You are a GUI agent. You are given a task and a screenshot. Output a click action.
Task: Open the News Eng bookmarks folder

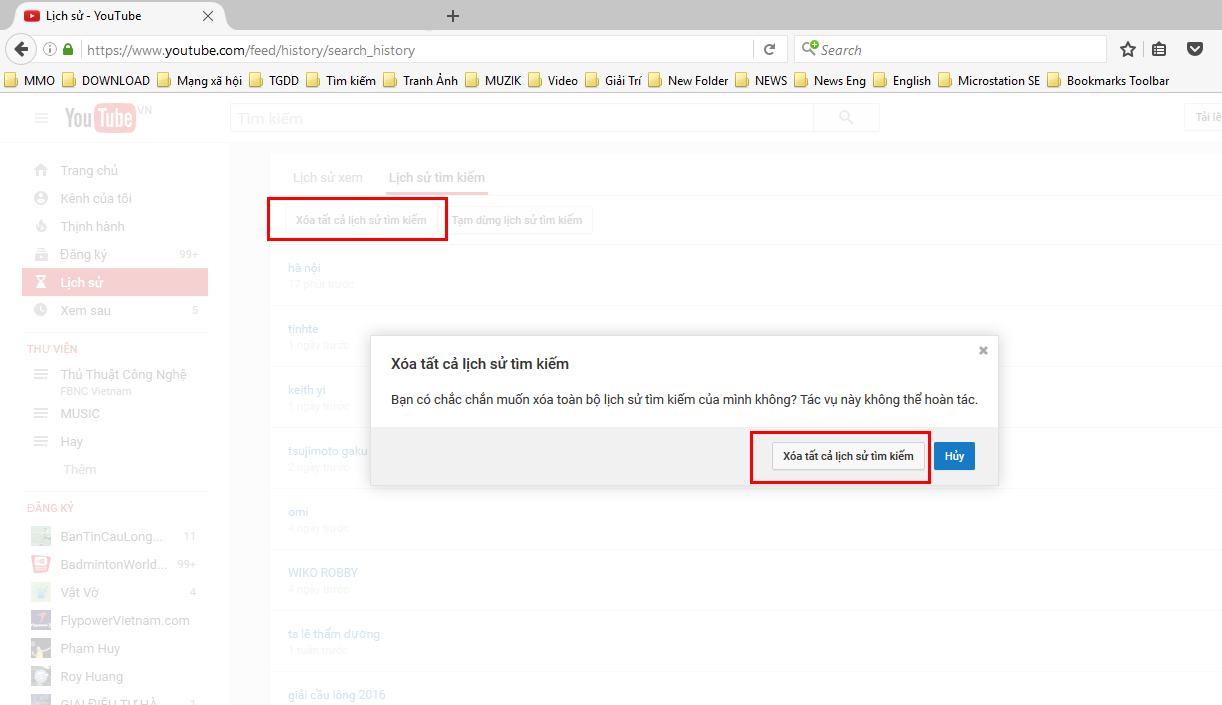point(830,80)
